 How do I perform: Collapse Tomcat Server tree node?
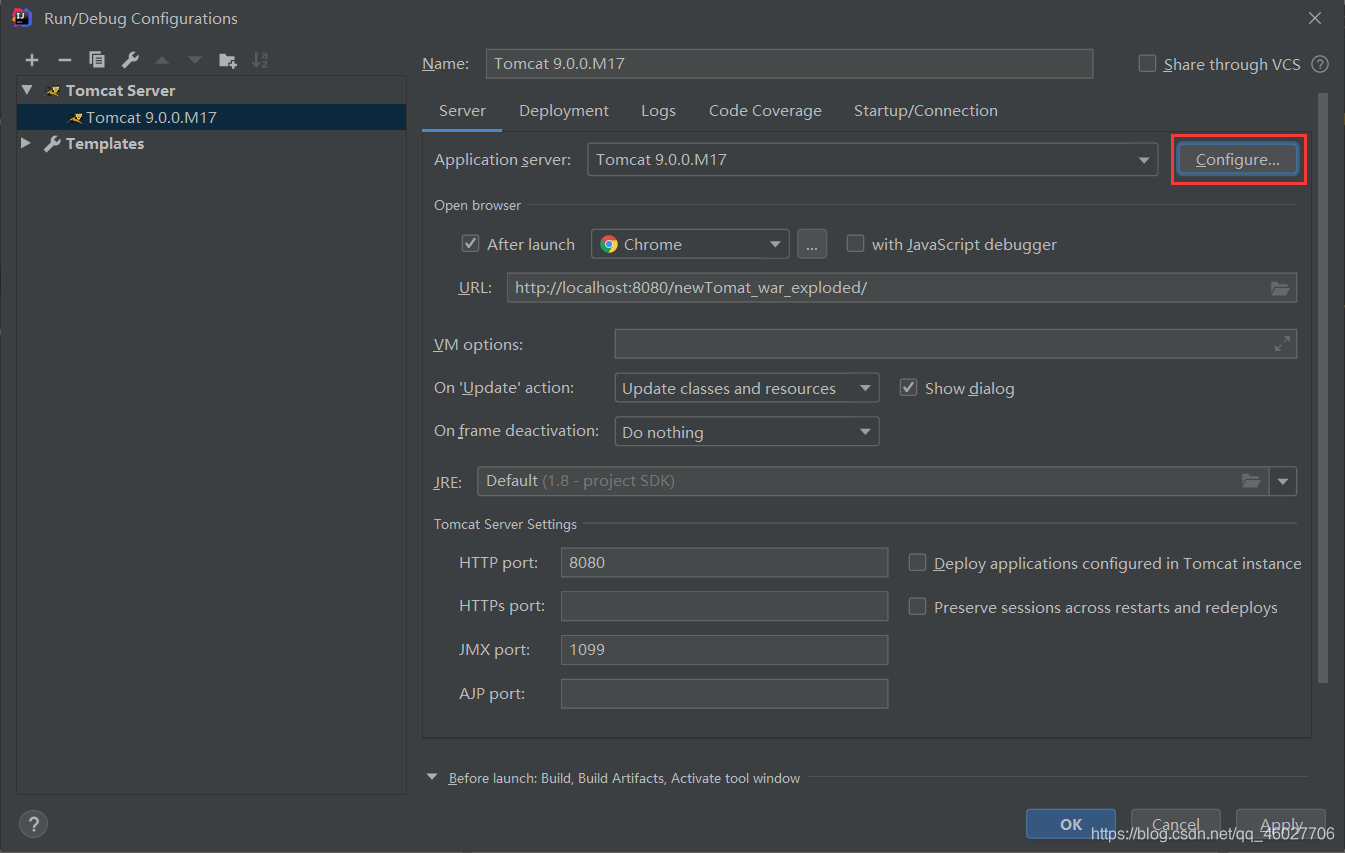(27, 90)
